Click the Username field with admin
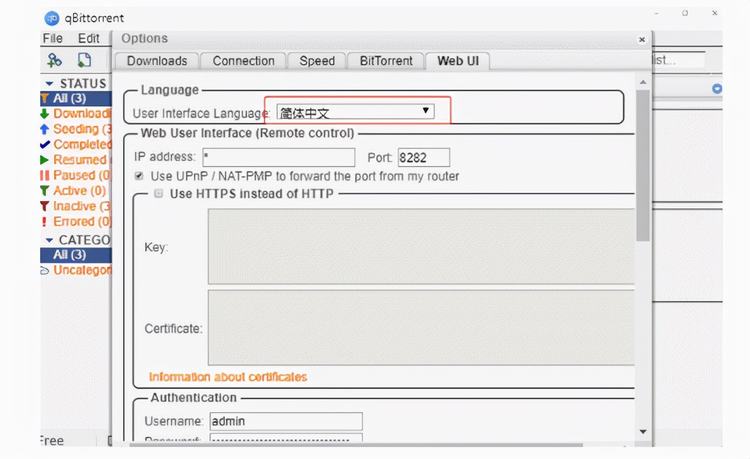This screenshot has width=750, height=459. pyautogui.click(x=286, y=421)
